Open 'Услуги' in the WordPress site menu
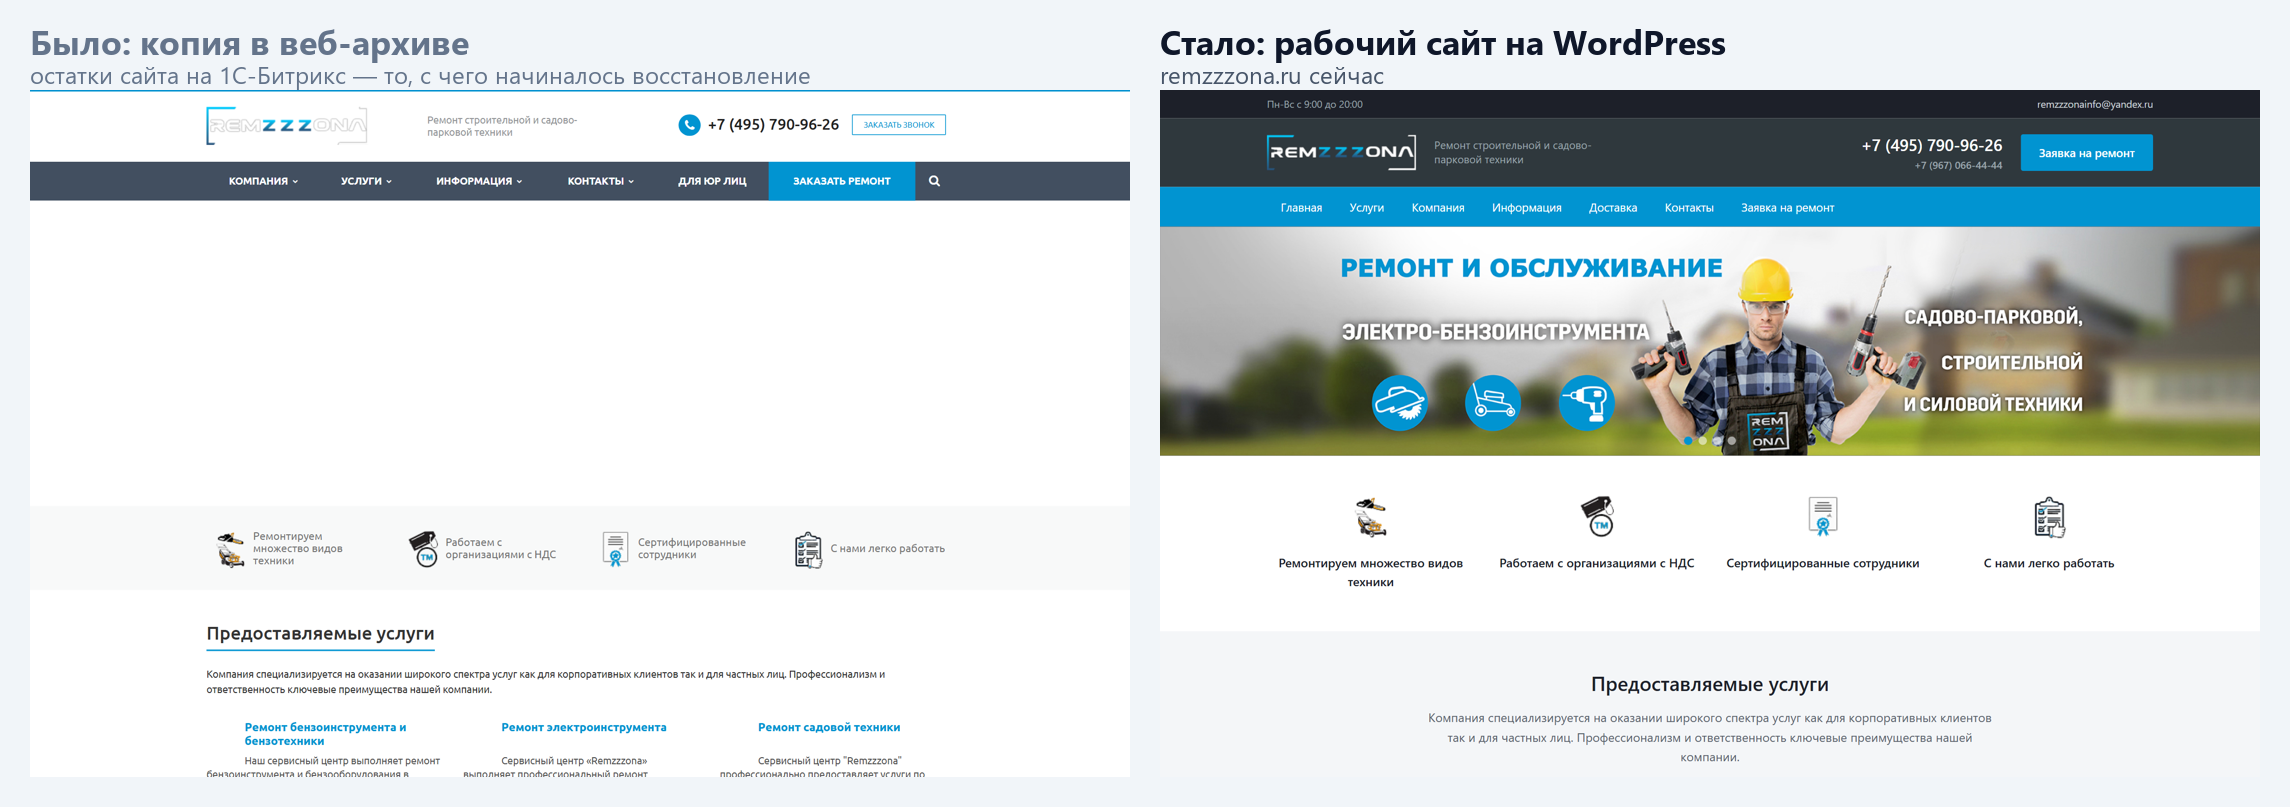The height and width of the screenshot is (807, 2290). pyautogui.click(x=1366, y=208)
